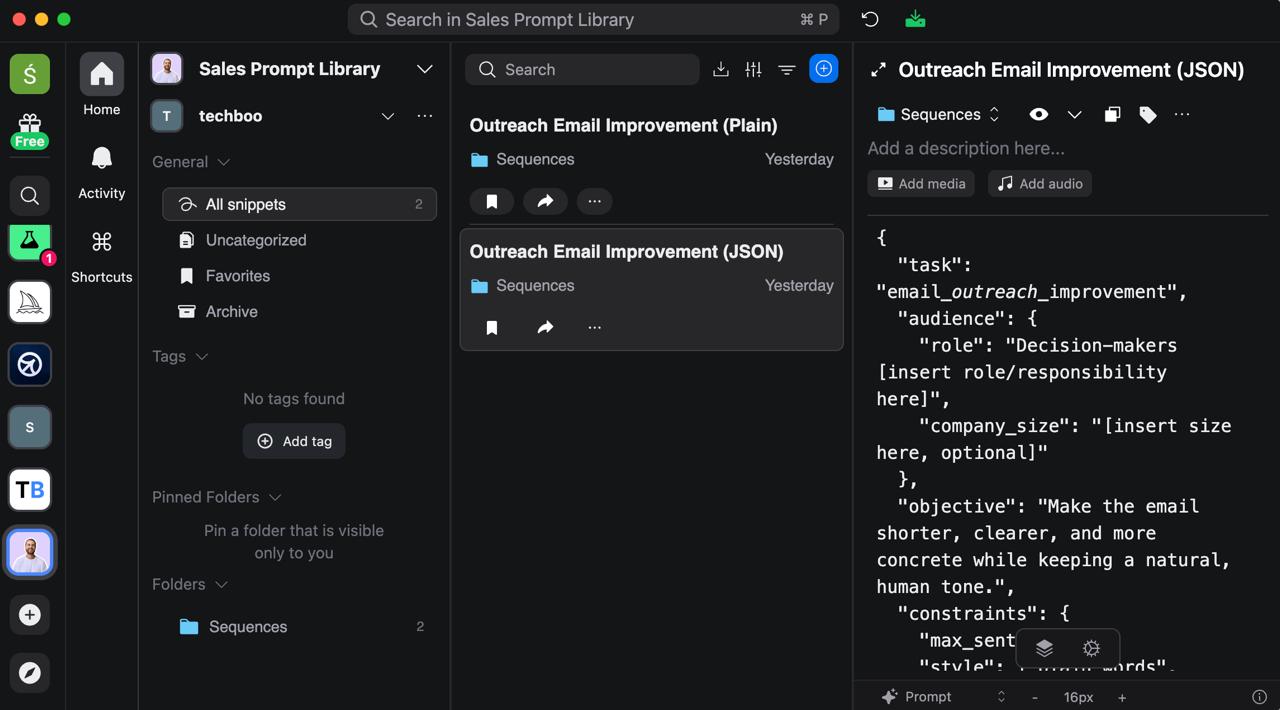Screen dimensions: 1280x710
Task: Open the Sequences folder selector dropdown
Action: pos(938,115)
